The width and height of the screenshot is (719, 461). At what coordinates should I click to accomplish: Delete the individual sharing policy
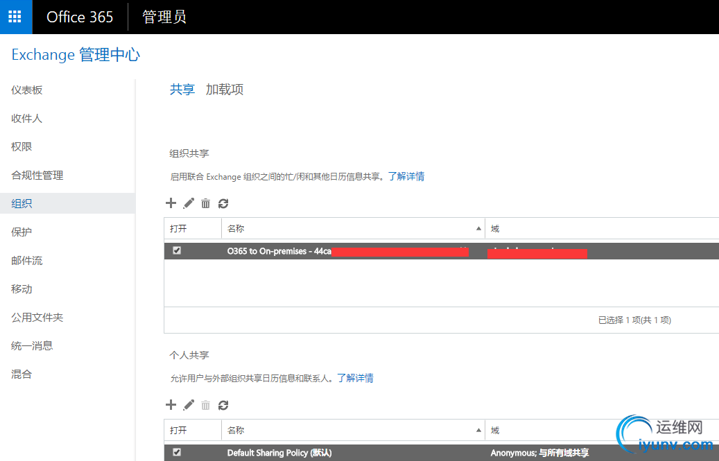(205, 405)
